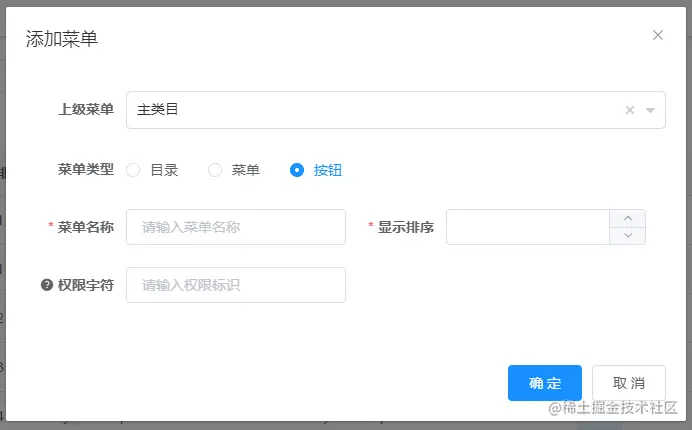The height and width of the screenshot is (430, 692).
Task: Select the 菜单 radio button
Action: 215,170
